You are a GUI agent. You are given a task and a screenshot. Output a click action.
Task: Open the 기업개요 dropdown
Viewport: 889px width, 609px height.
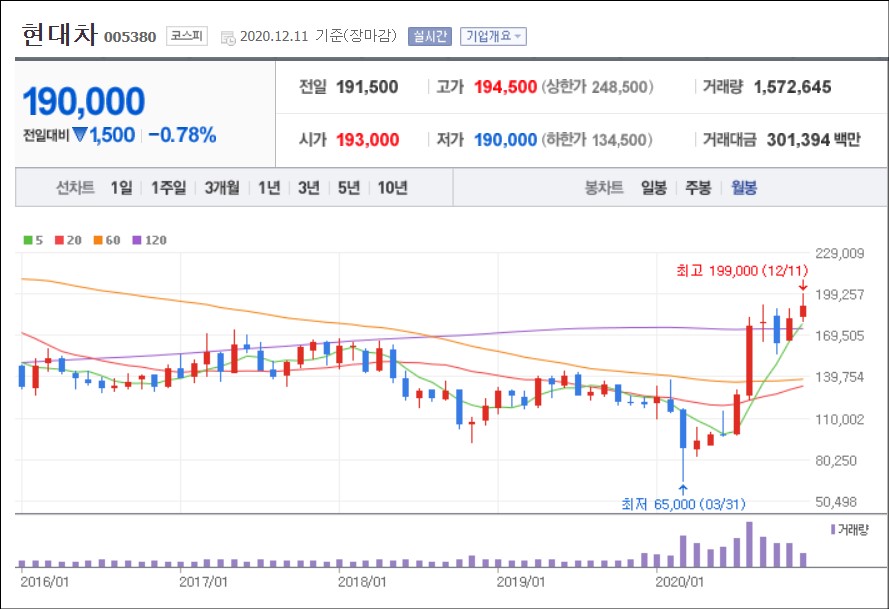(493, 36)
